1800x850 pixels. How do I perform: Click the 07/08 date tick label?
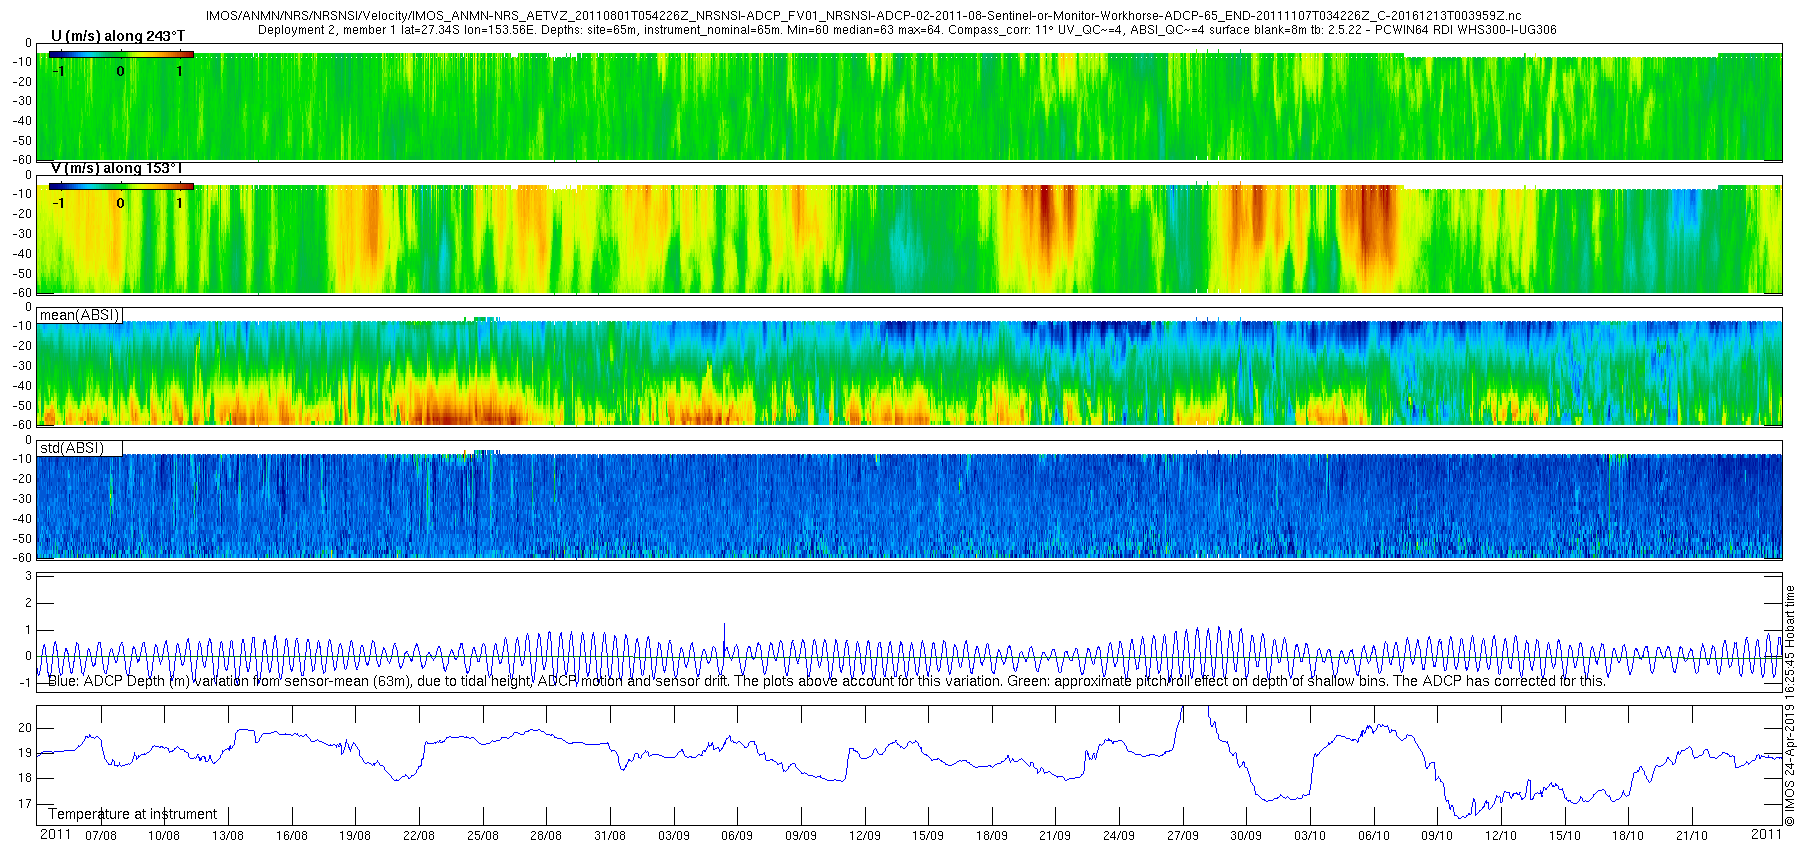point(101,836)
